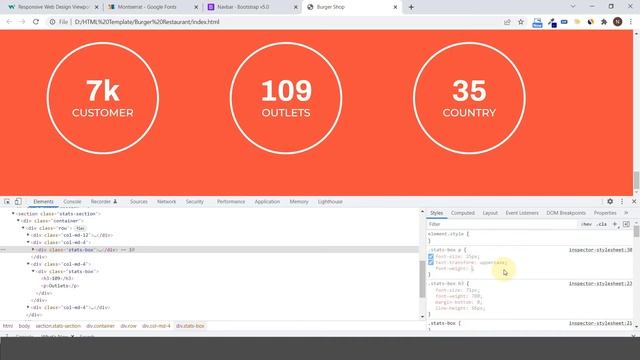Switch to the Properties sidebar tab
The height and width of the screenshot is (360, 640).
pyautogui.click(x=605, y=213)
